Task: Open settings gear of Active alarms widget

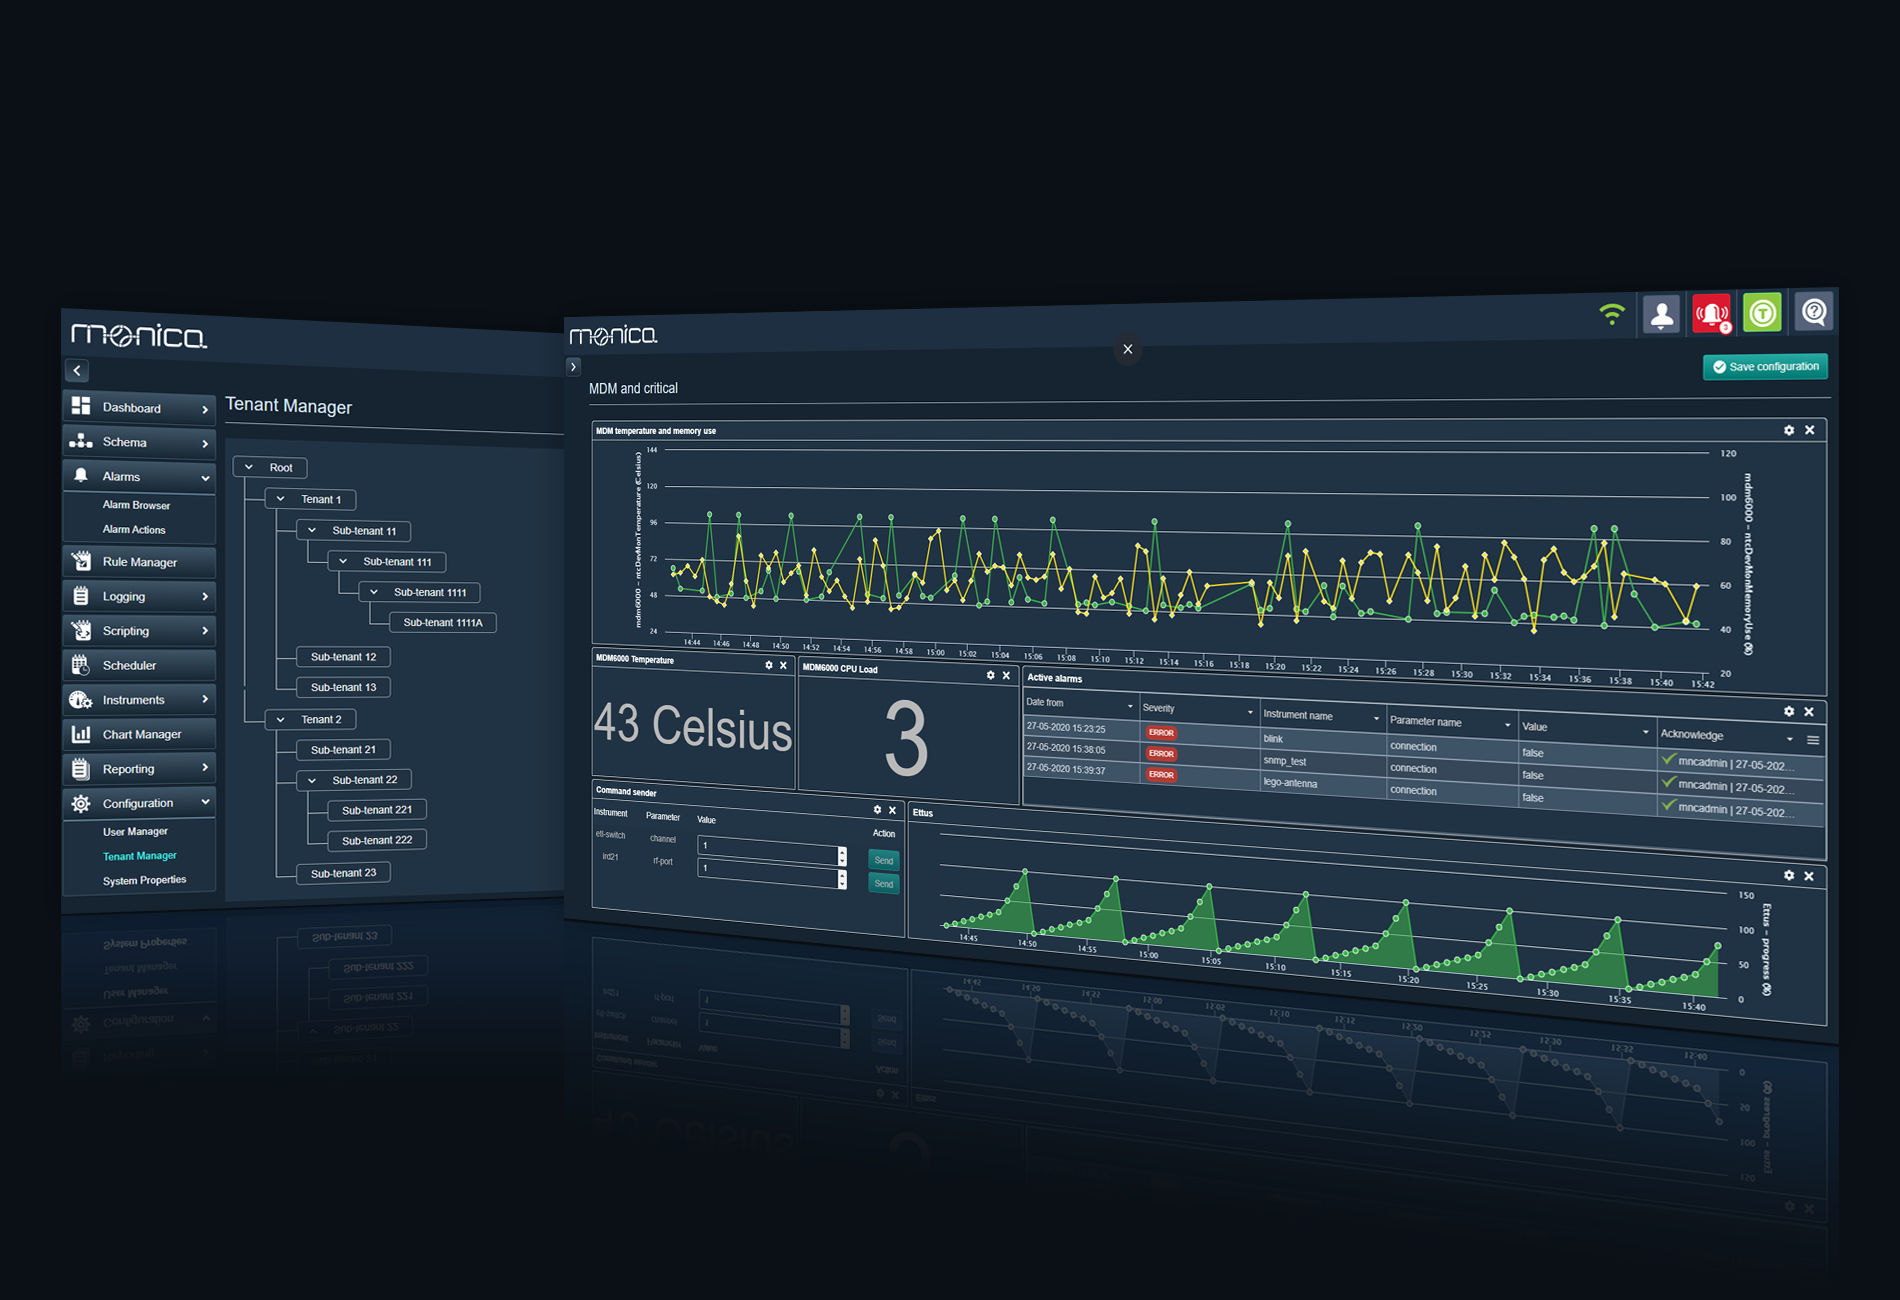Action: 1789,711
